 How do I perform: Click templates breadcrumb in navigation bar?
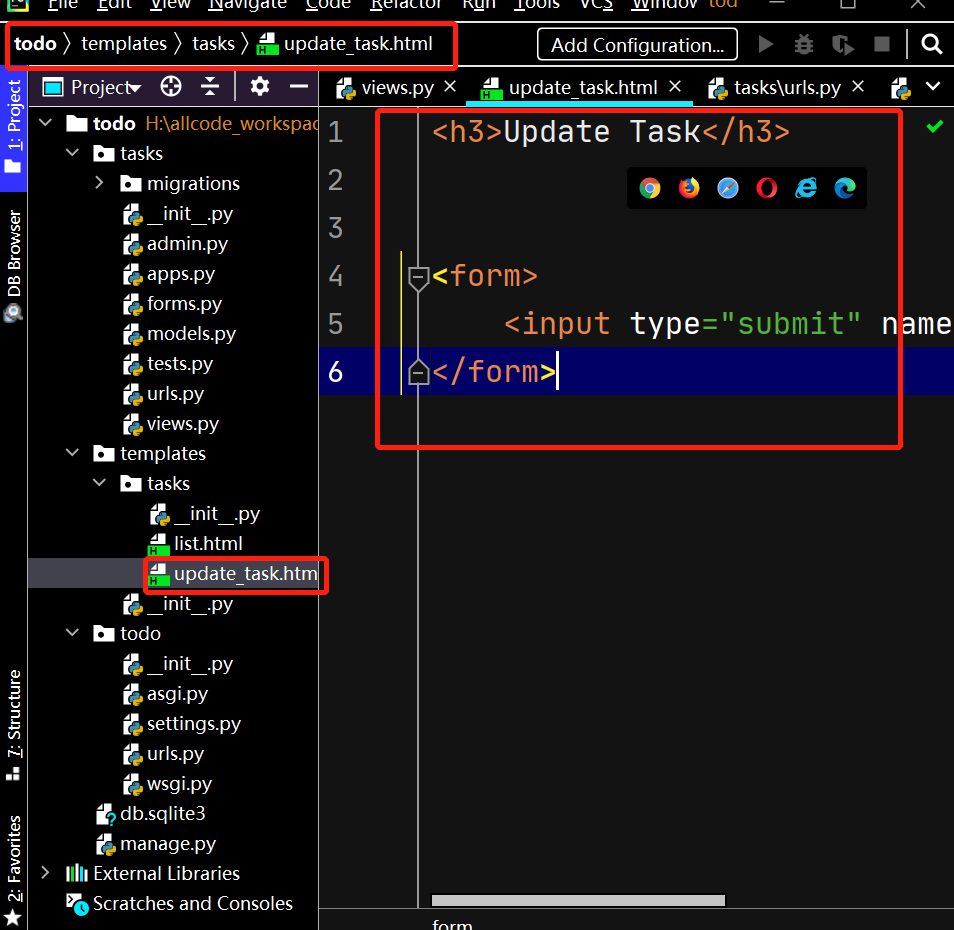click(x=124, y=44)
